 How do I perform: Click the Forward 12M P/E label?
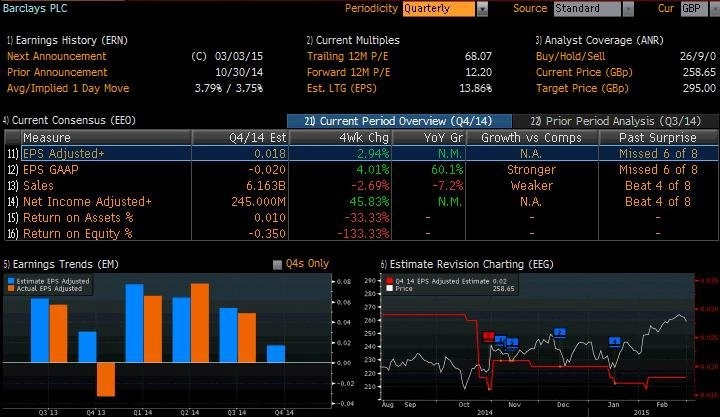point(349,73)
